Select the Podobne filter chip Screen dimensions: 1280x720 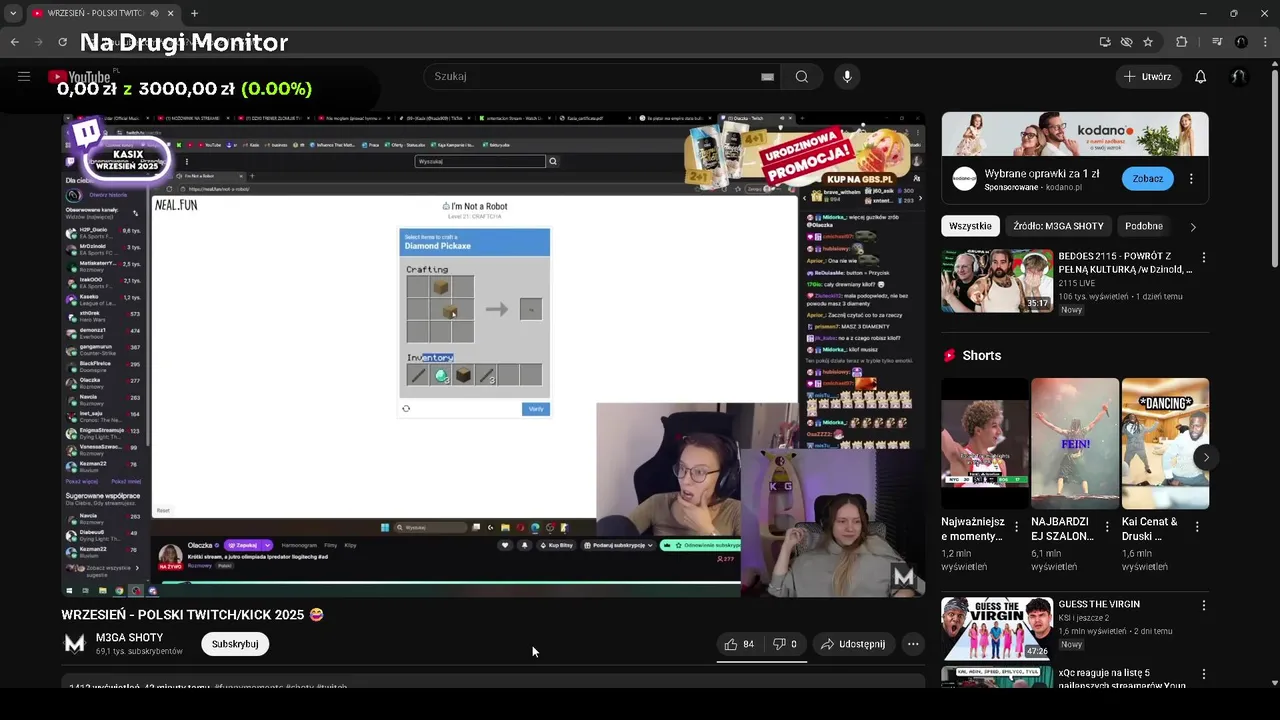click(x=1144, y=226)
